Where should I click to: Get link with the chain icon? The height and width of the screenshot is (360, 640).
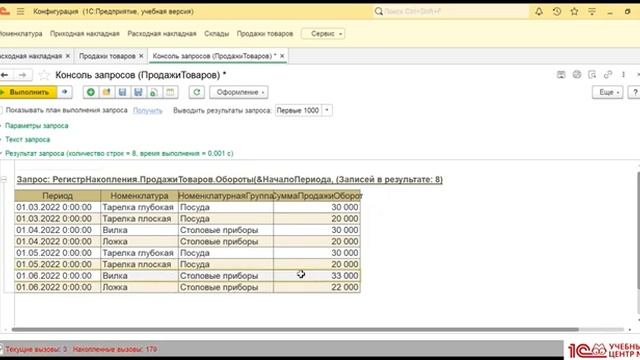pyautogui.click(x=608, y=75)
